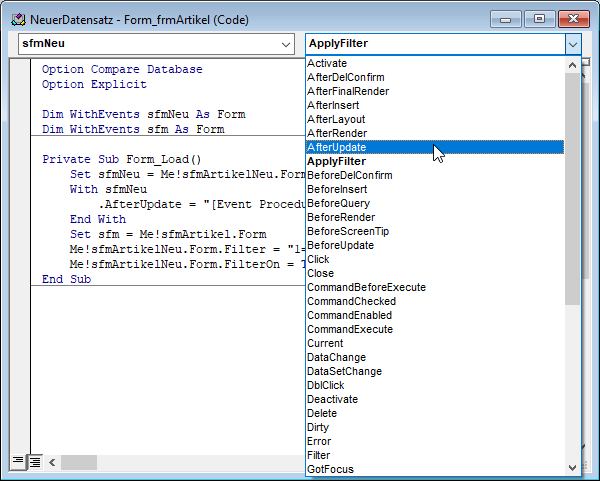Pick BeforeInsert from list
Image resolution: width=600 pixels, height=481 pixels.
point(435,189)
